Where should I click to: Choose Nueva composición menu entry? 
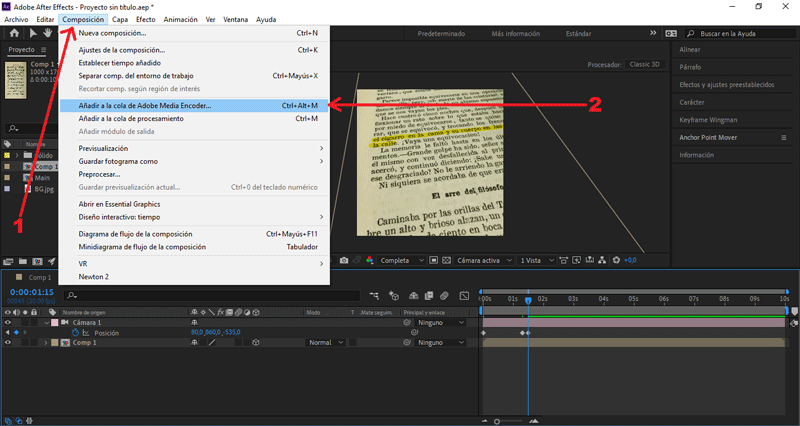pyautogui.click(x=194, y=33)
